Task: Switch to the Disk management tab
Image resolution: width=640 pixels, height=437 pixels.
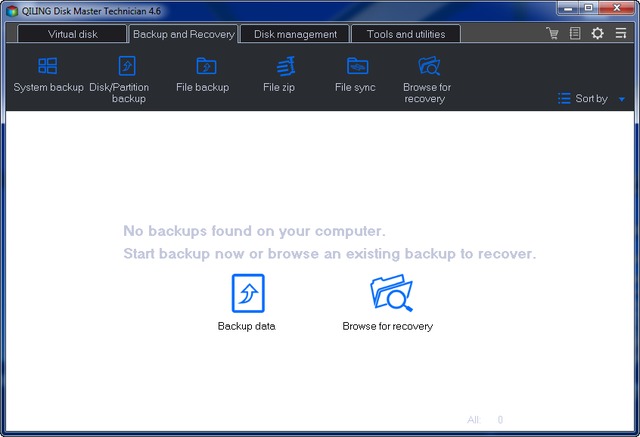Action: click(295, 34)
